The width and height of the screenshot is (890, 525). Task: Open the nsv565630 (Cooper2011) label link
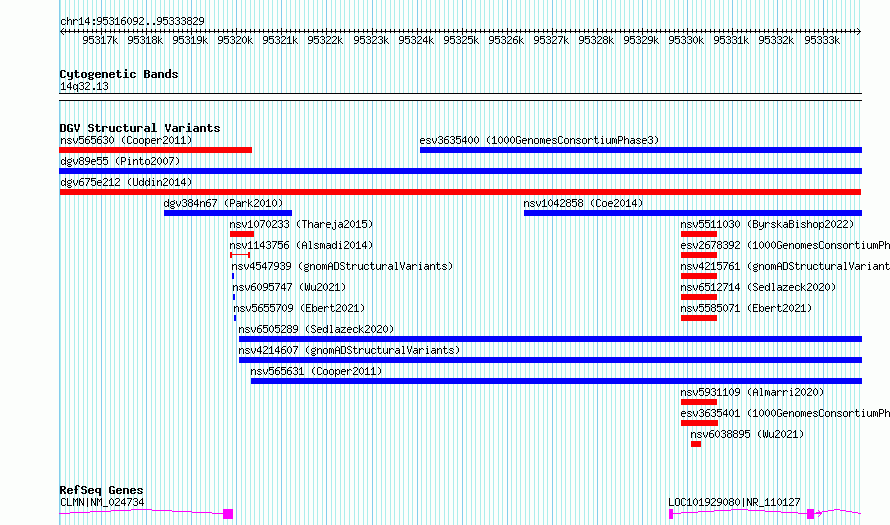[x=126, y=140]
